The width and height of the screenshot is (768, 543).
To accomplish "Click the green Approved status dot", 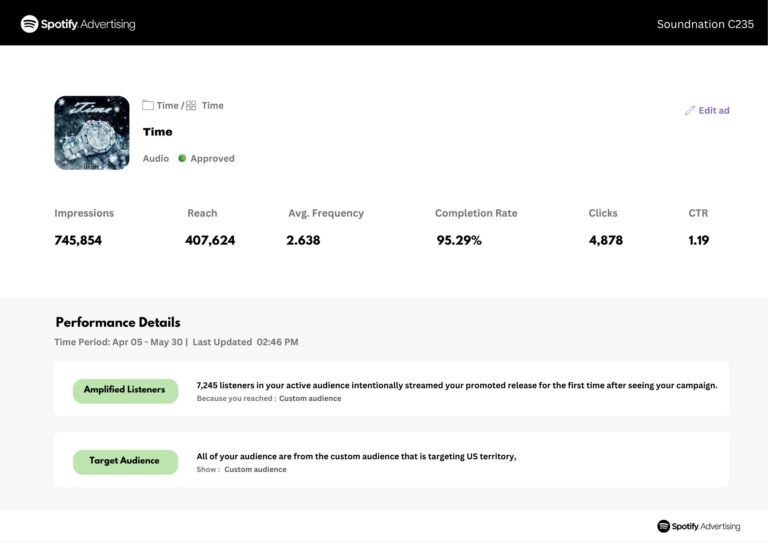I will pyautogui.click(x=182, y=158).
